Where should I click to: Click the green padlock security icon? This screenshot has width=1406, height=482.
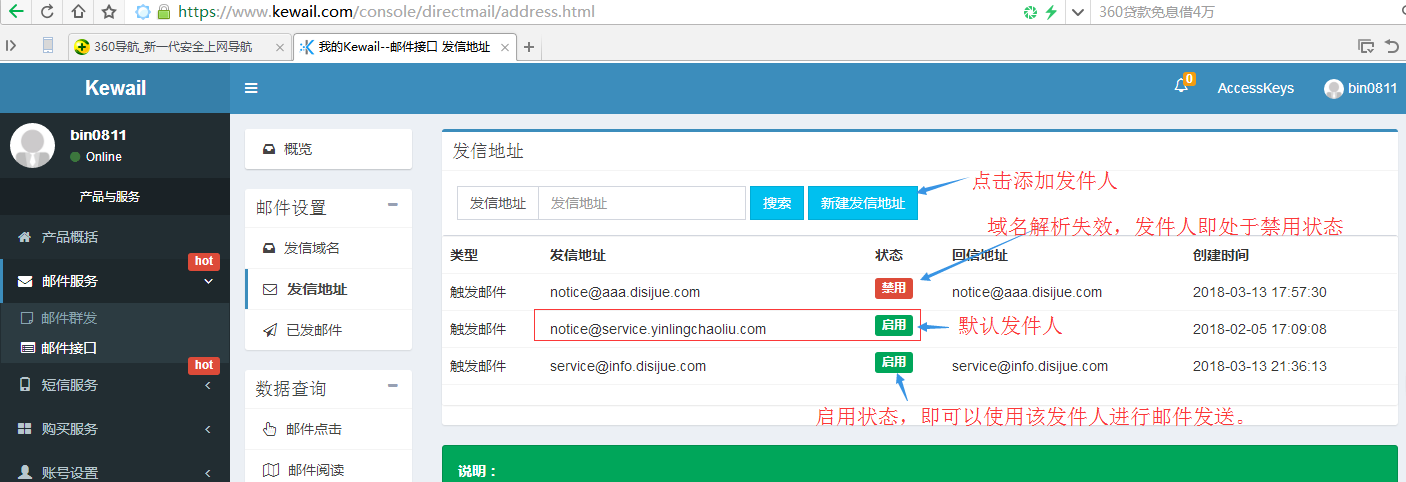164,12
